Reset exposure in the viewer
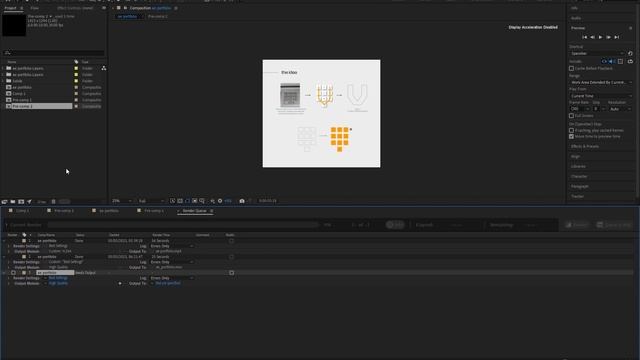640x360 pixels. click(x=220, y=201)
